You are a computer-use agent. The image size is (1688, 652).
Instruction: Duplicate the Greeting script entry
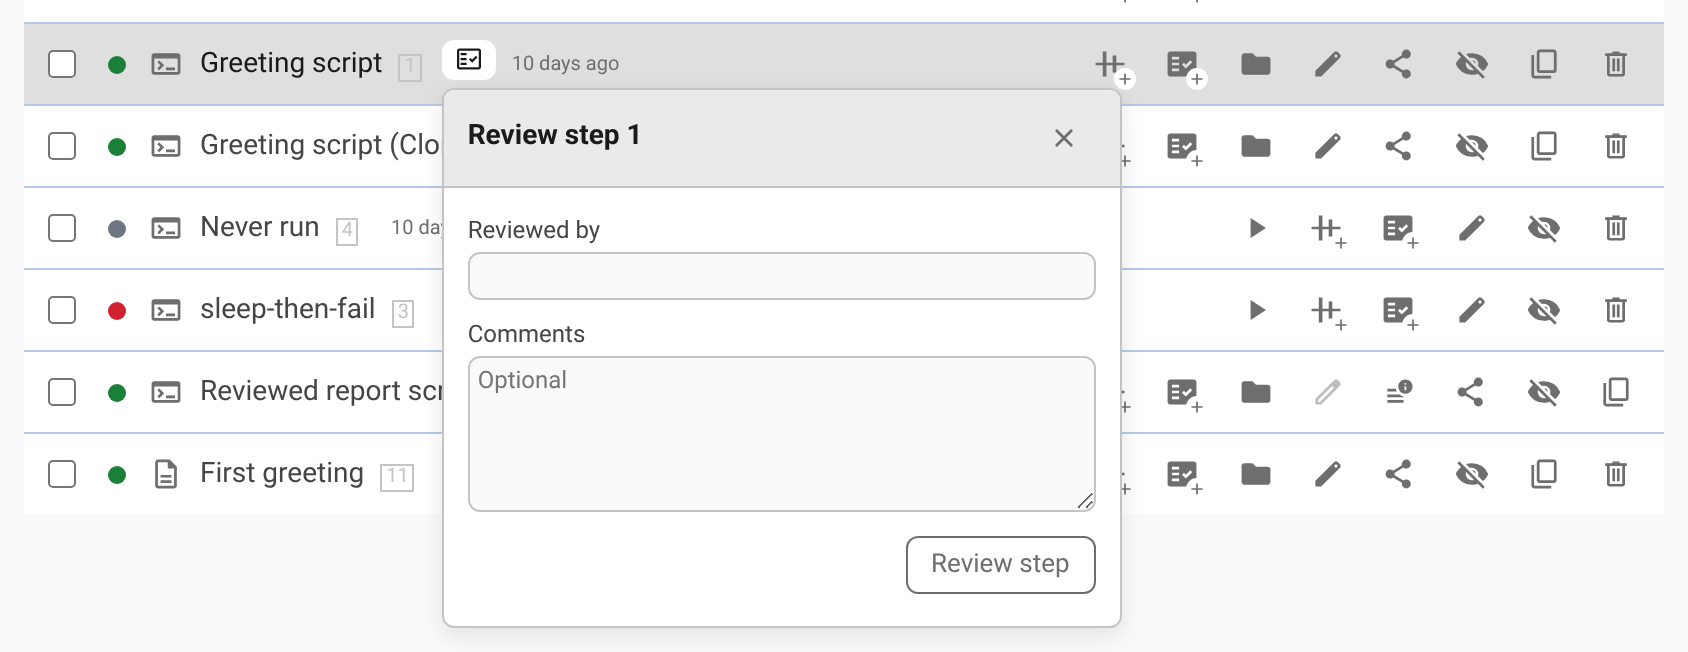[1544, 65]
